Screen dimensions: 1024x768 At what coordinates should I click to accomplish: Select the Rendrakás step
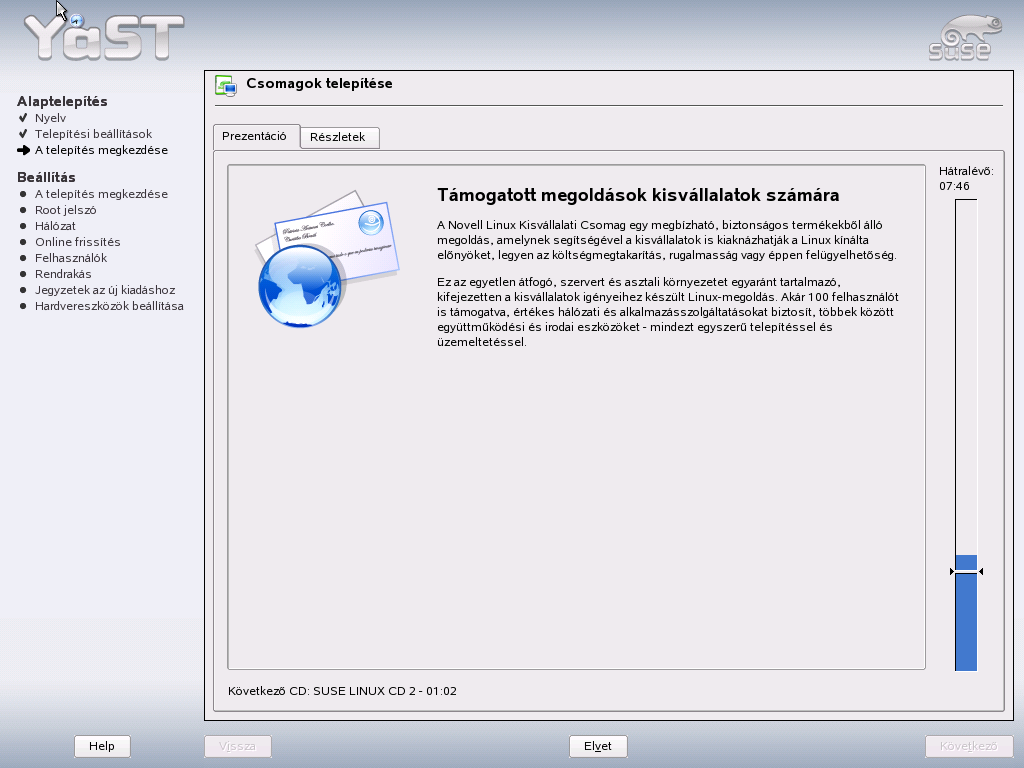coord(63,274)
